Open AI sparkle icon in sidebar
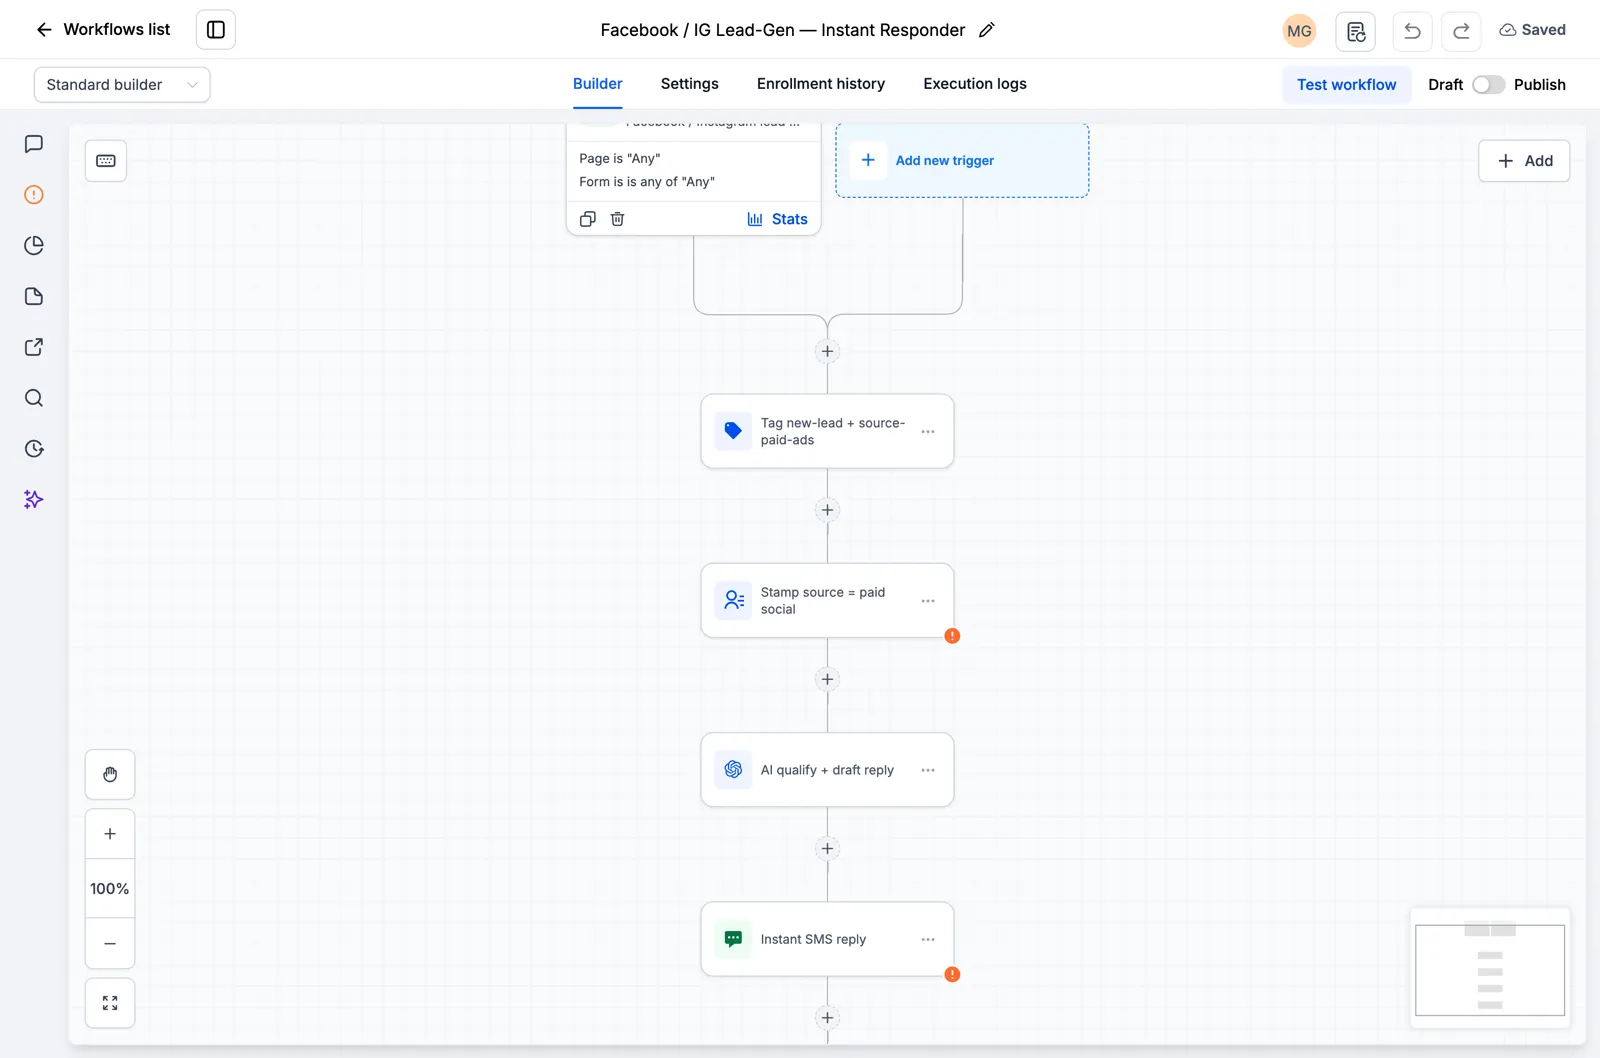The image size is (1600, 1058). tap(34, 500)
